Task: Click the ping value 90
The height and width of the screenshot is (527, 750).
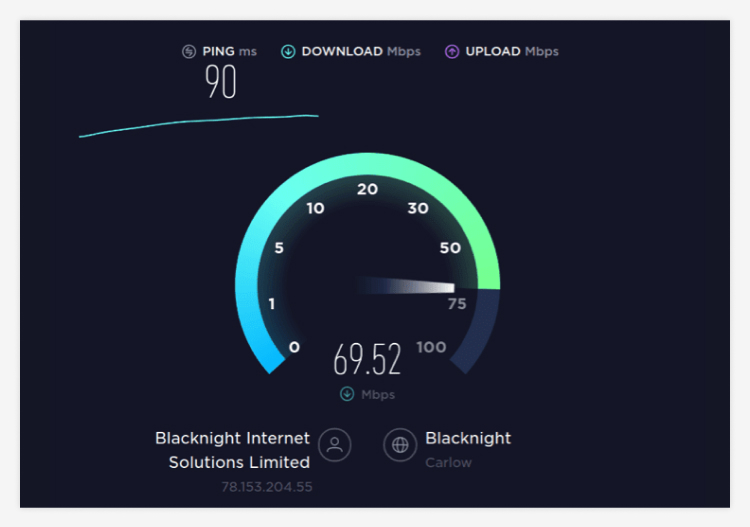Action: (x=221, y=82)
